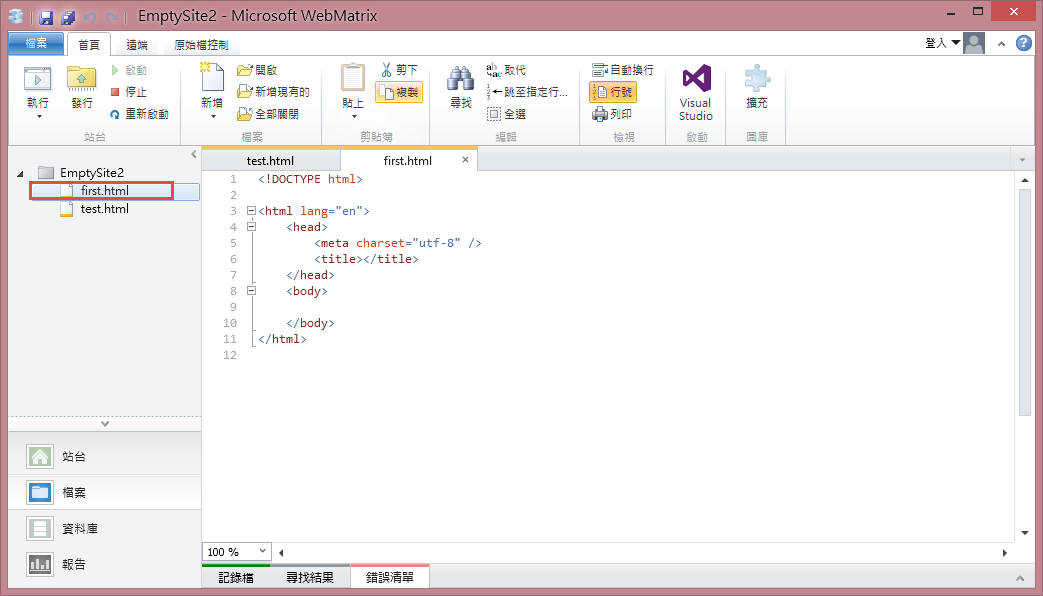Open the Run (執行) dropdown arrow
Viewport: 1043px width, 596px height.
tap(39, 117)
